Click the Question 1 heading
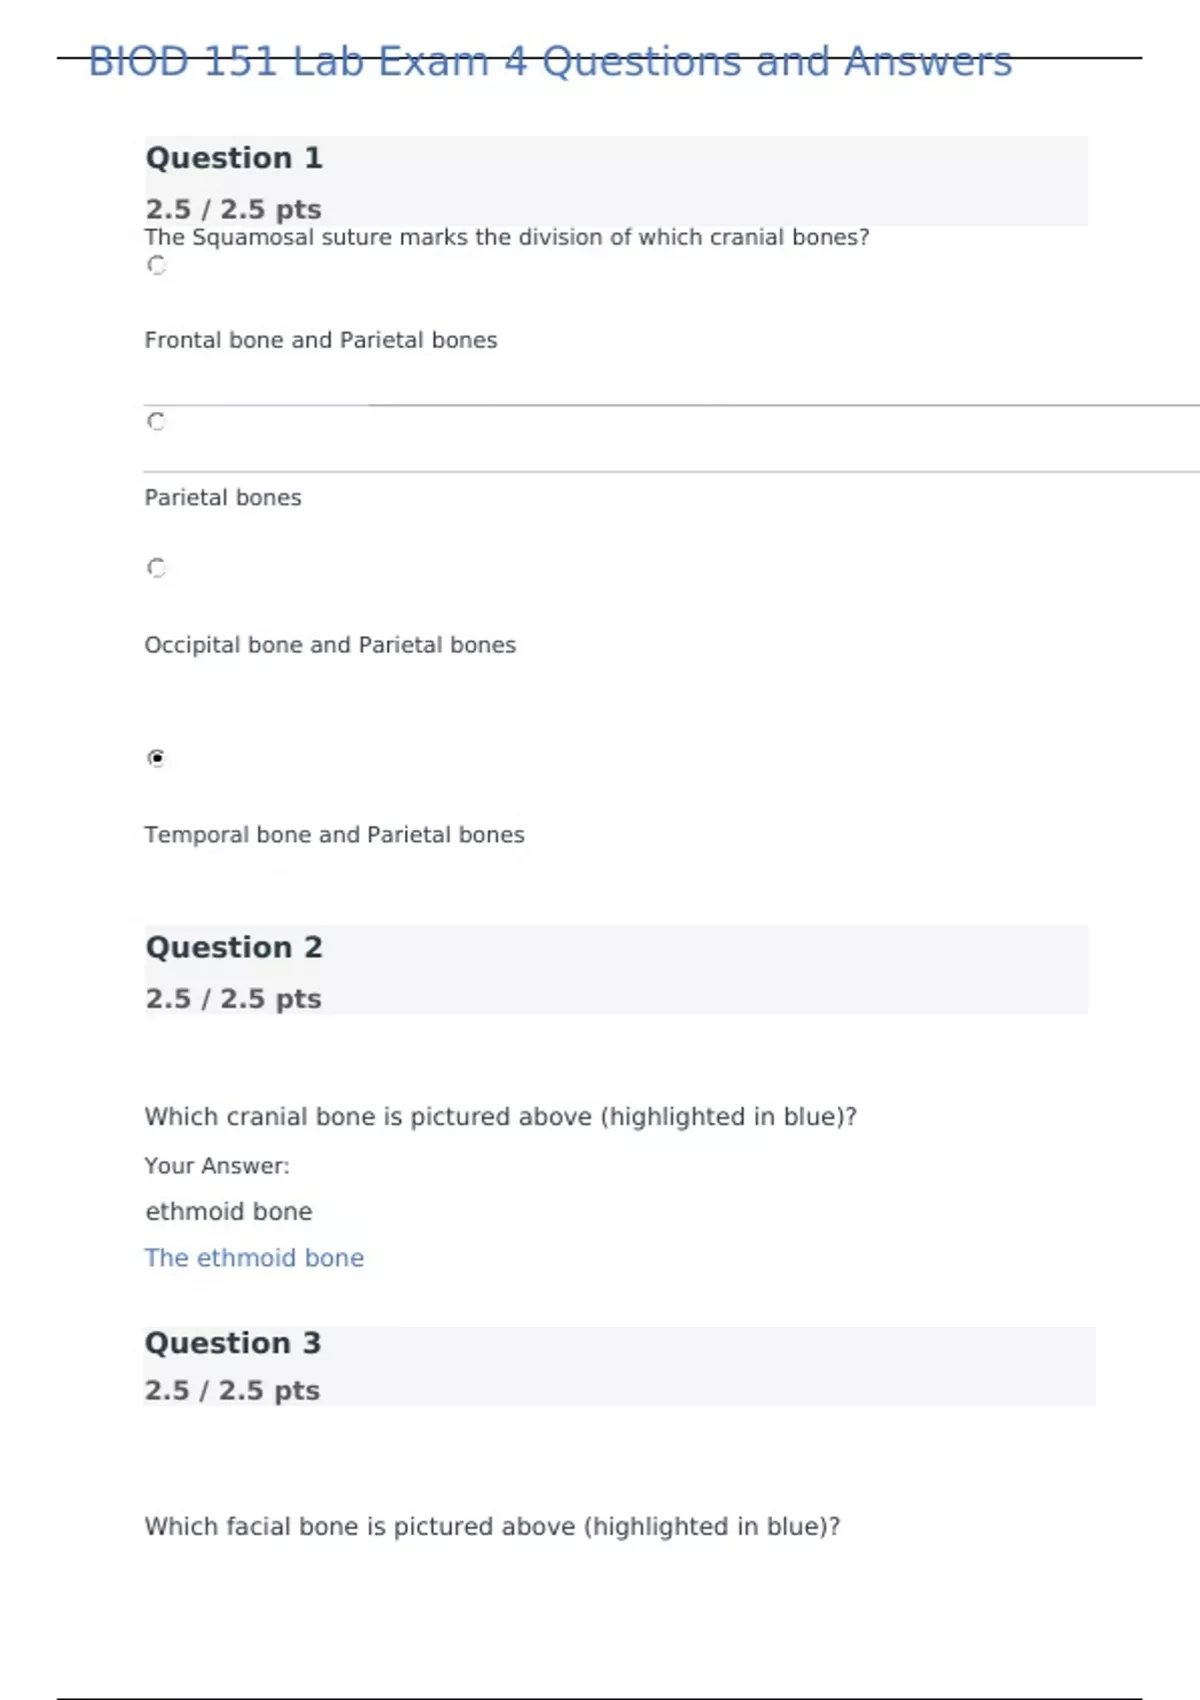 pyautogui.click(x=234, y=158)
